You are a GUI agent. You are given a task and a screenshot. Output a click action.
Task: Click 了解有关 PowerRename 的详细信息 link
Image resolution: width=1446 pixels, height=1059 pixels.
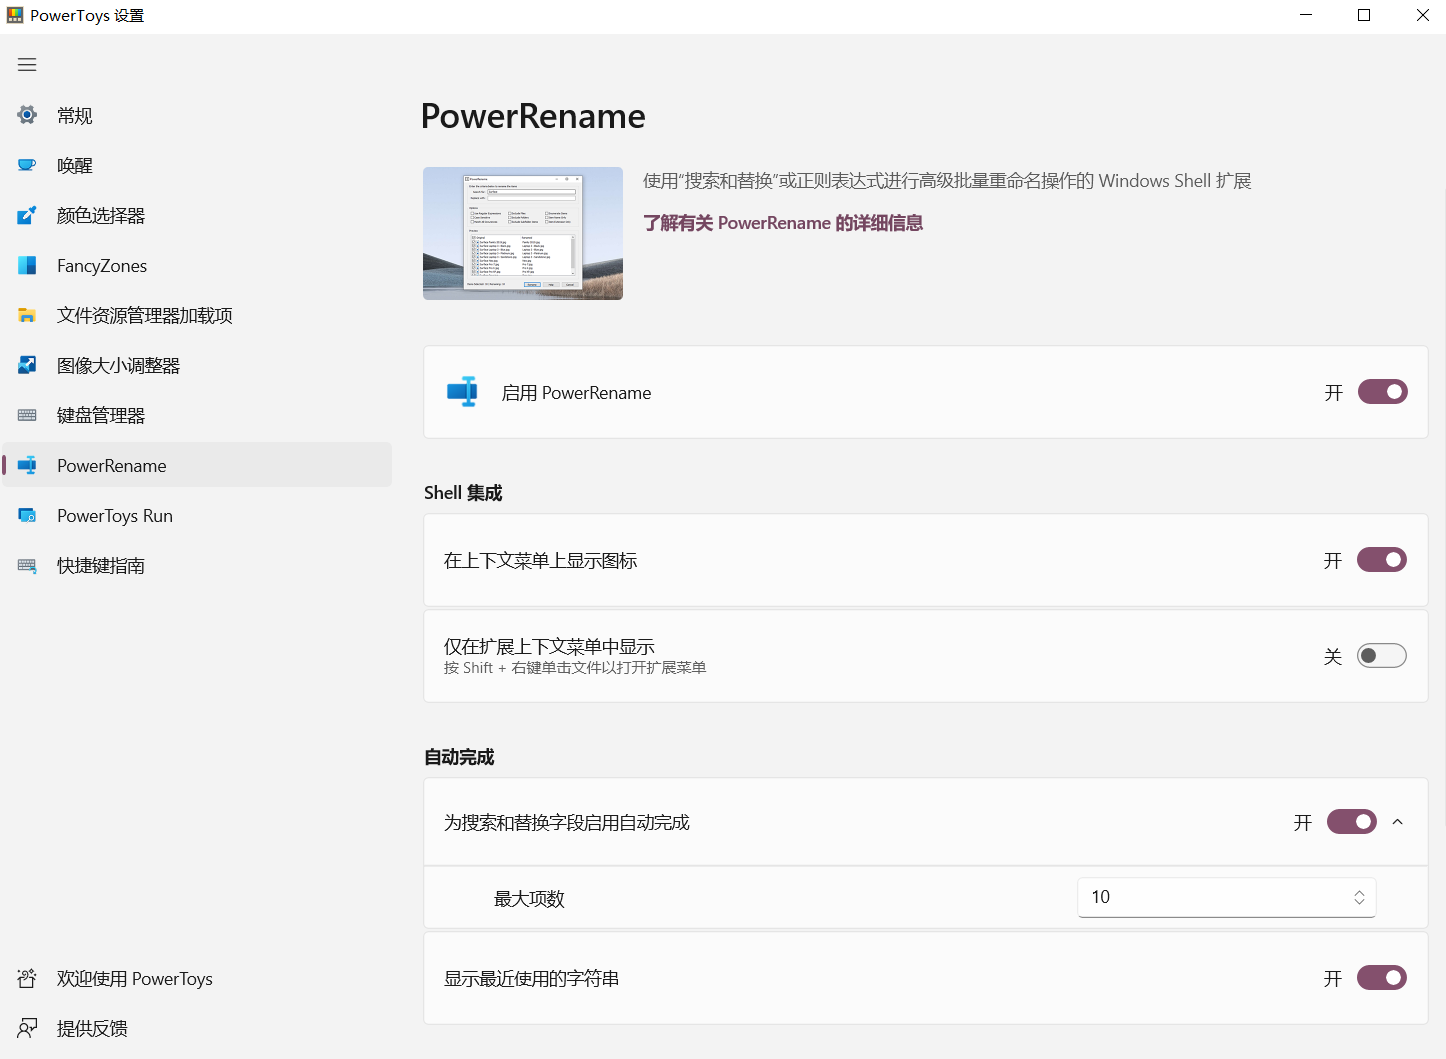(783, 223)
